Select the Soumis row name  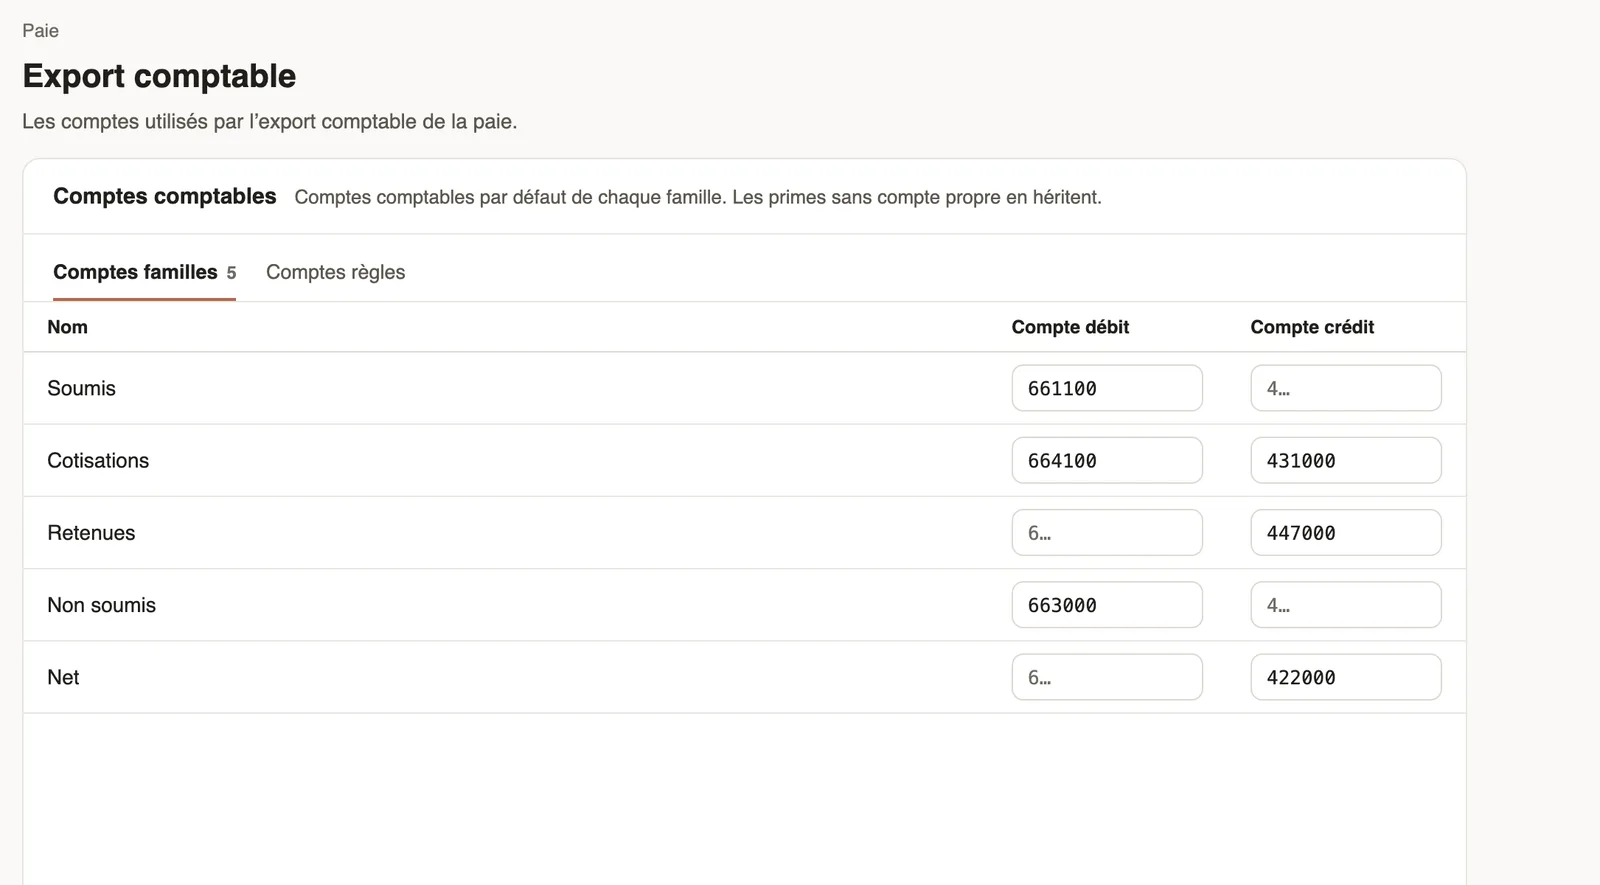(81, 388)
